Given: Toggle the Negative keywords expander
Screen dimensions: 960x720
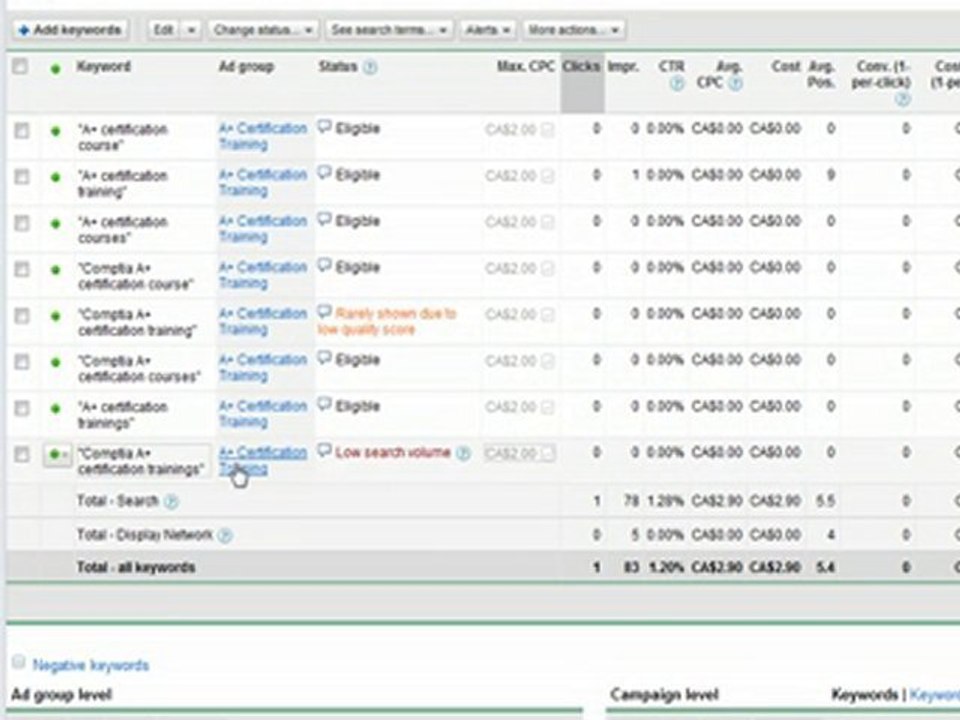Looking at the screenshot, I should click(19, 662).
